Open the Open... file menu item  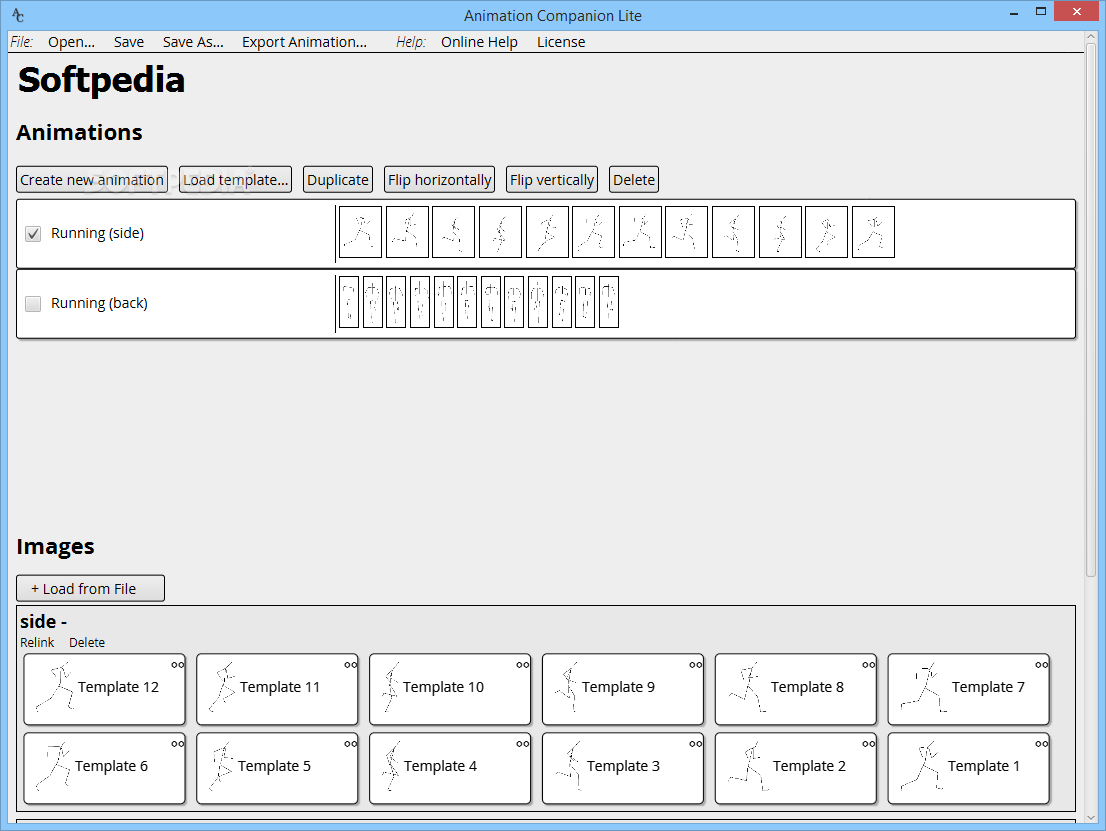pos(71,42)
